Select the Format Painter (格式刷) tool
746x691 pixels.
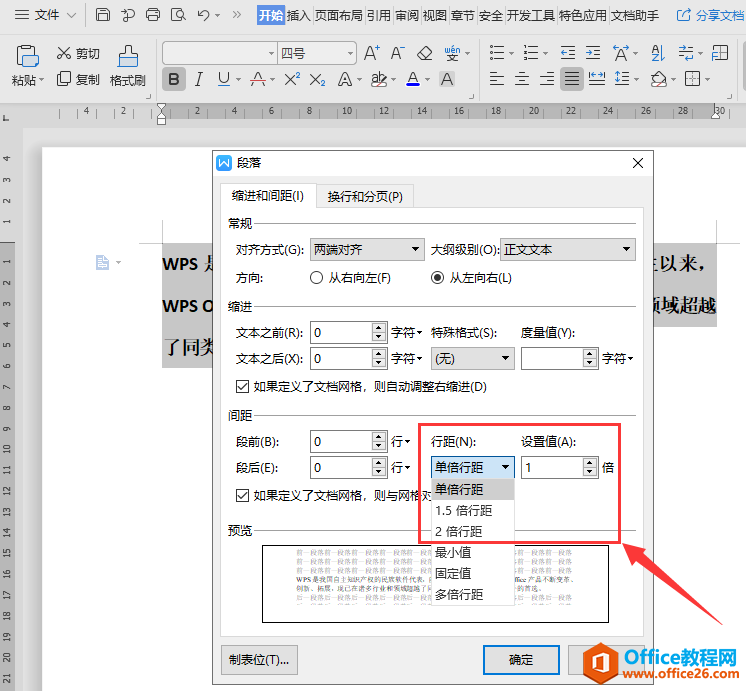tap(128, 66)
